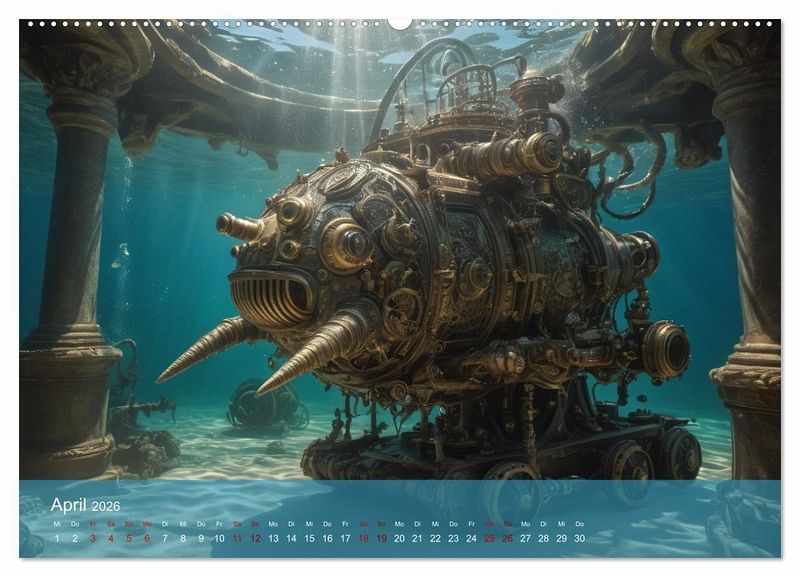Pick the red date 26
This screenshot has width=800, height=577.
[x=507, y=538]
